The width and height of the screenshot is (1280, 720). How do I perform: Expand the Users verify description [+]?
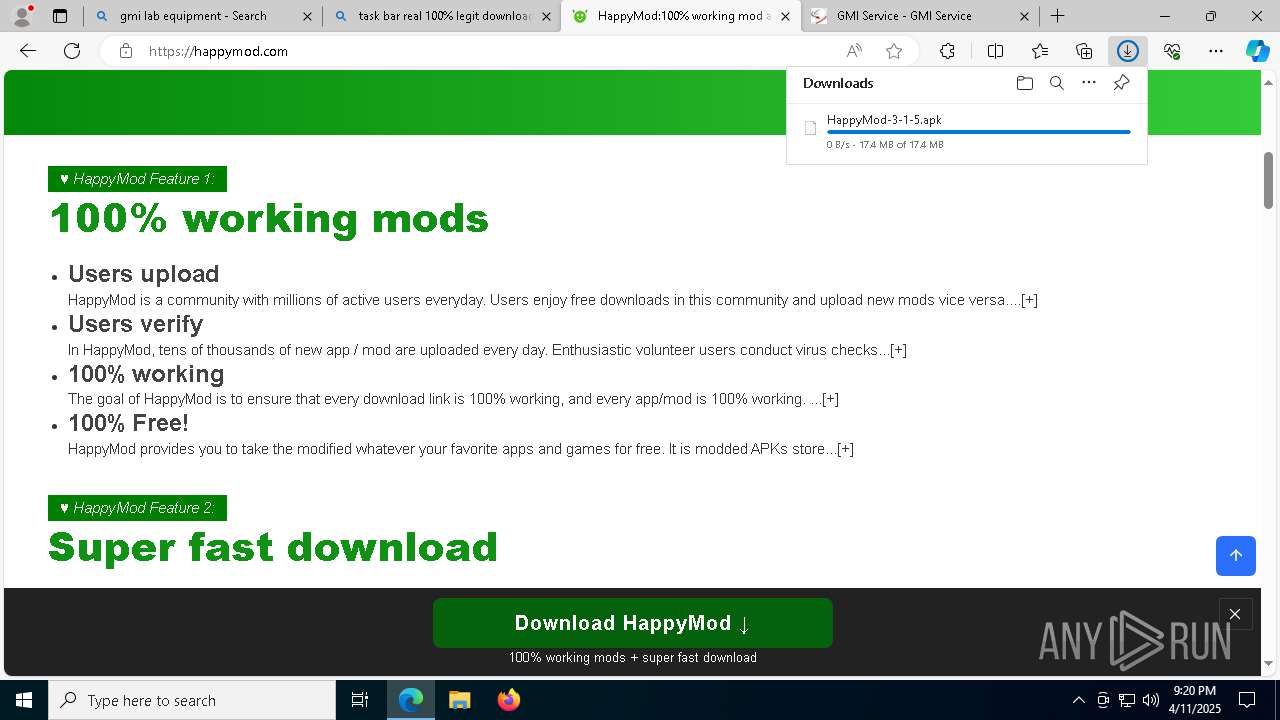pos(898,350)
